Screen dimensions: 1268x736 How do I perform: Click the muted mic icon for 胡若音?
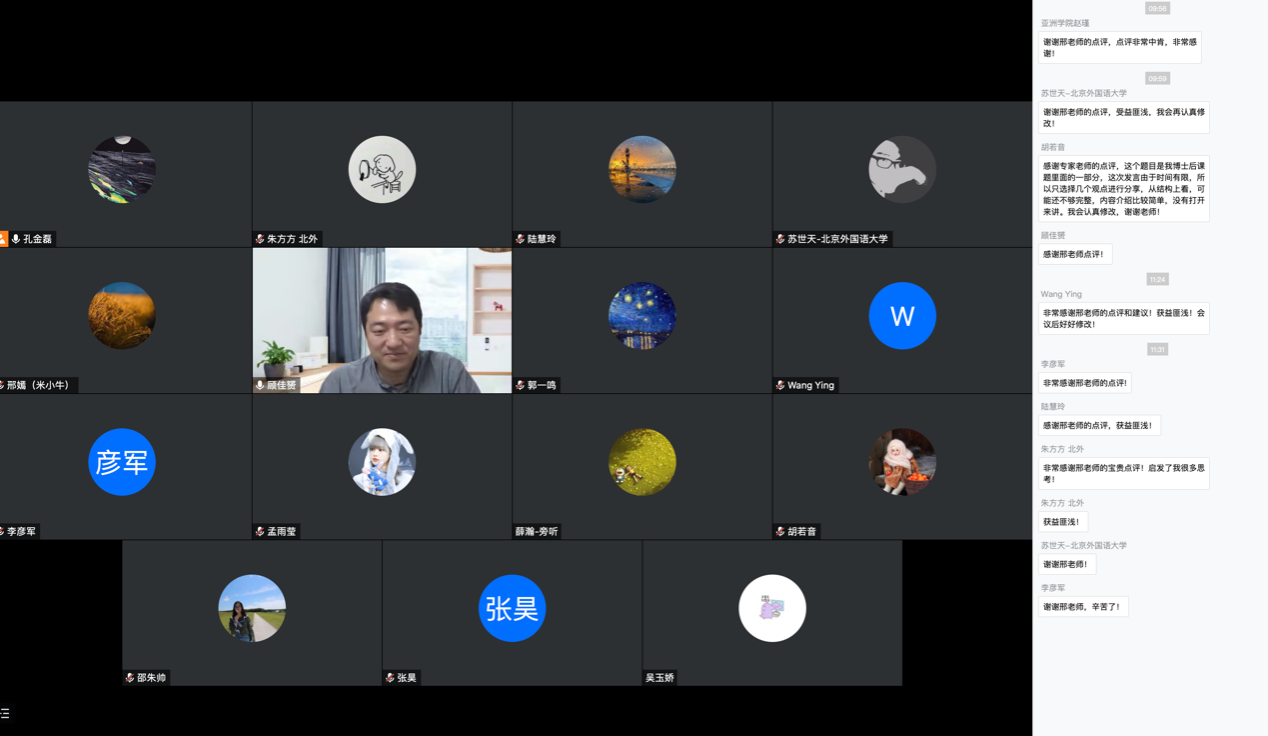780,531
